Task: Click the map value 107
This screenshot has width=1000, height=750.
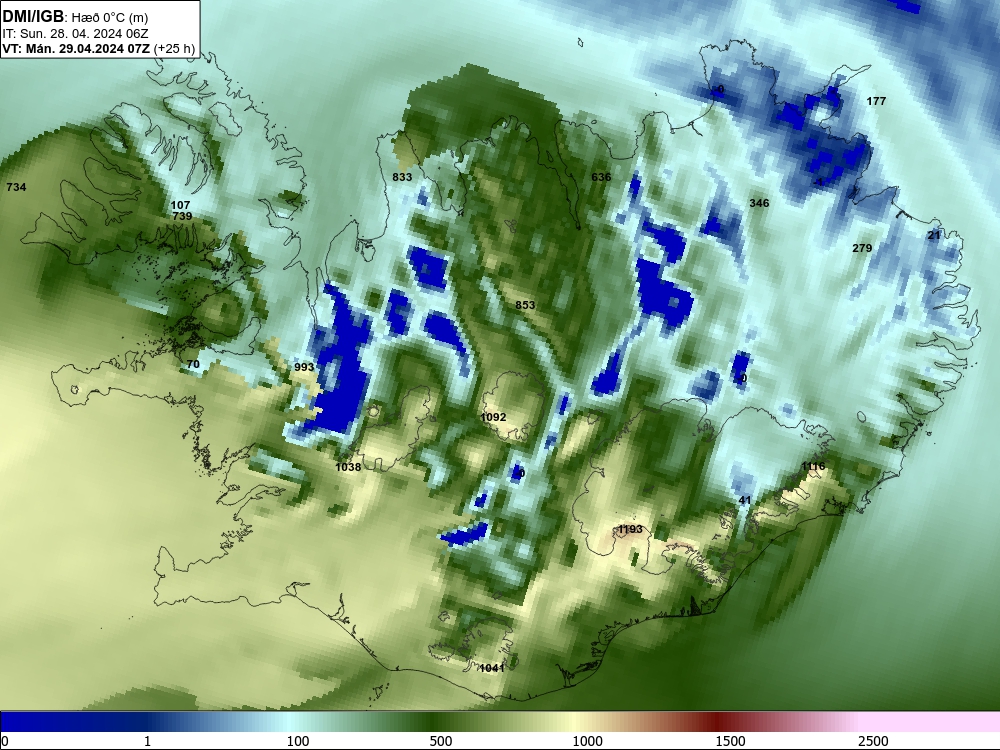Action: [180, 205]
